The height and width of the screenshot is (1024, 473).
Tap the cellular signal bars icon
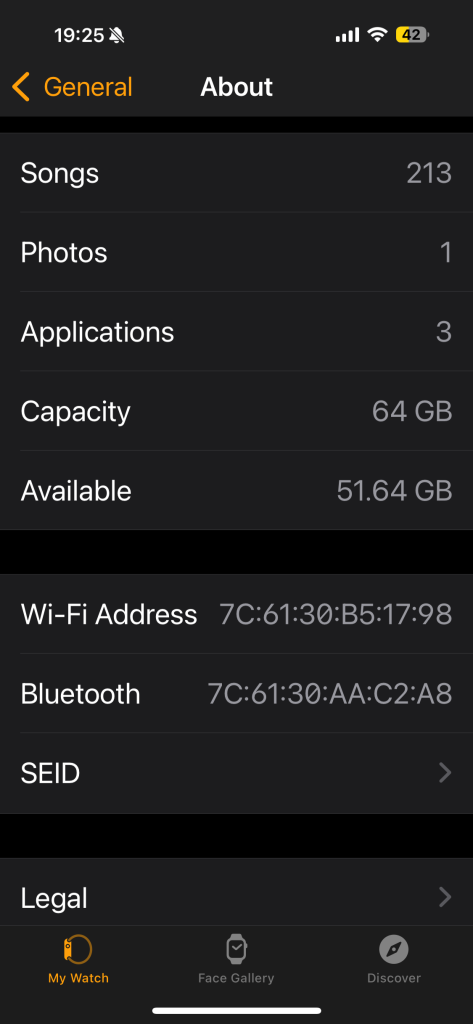(x=348, y=35)
